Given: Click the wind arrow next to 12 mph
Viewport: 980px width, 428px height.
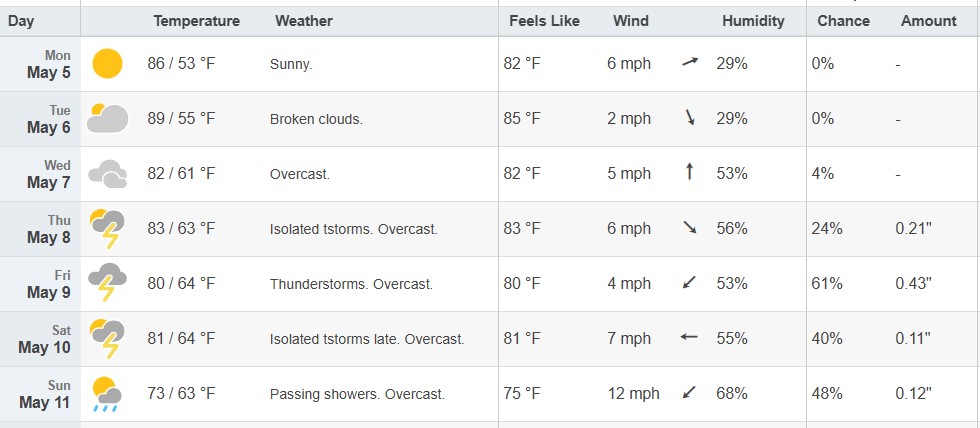Looking at the screenshot, I should (x=689, y=392).
